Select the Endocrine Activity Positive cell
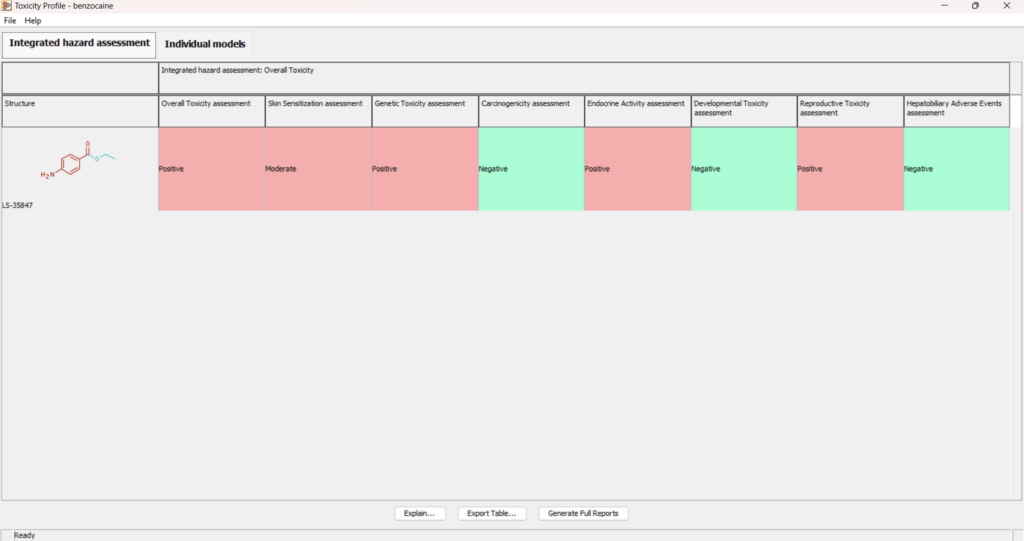 tap(637, 169)
